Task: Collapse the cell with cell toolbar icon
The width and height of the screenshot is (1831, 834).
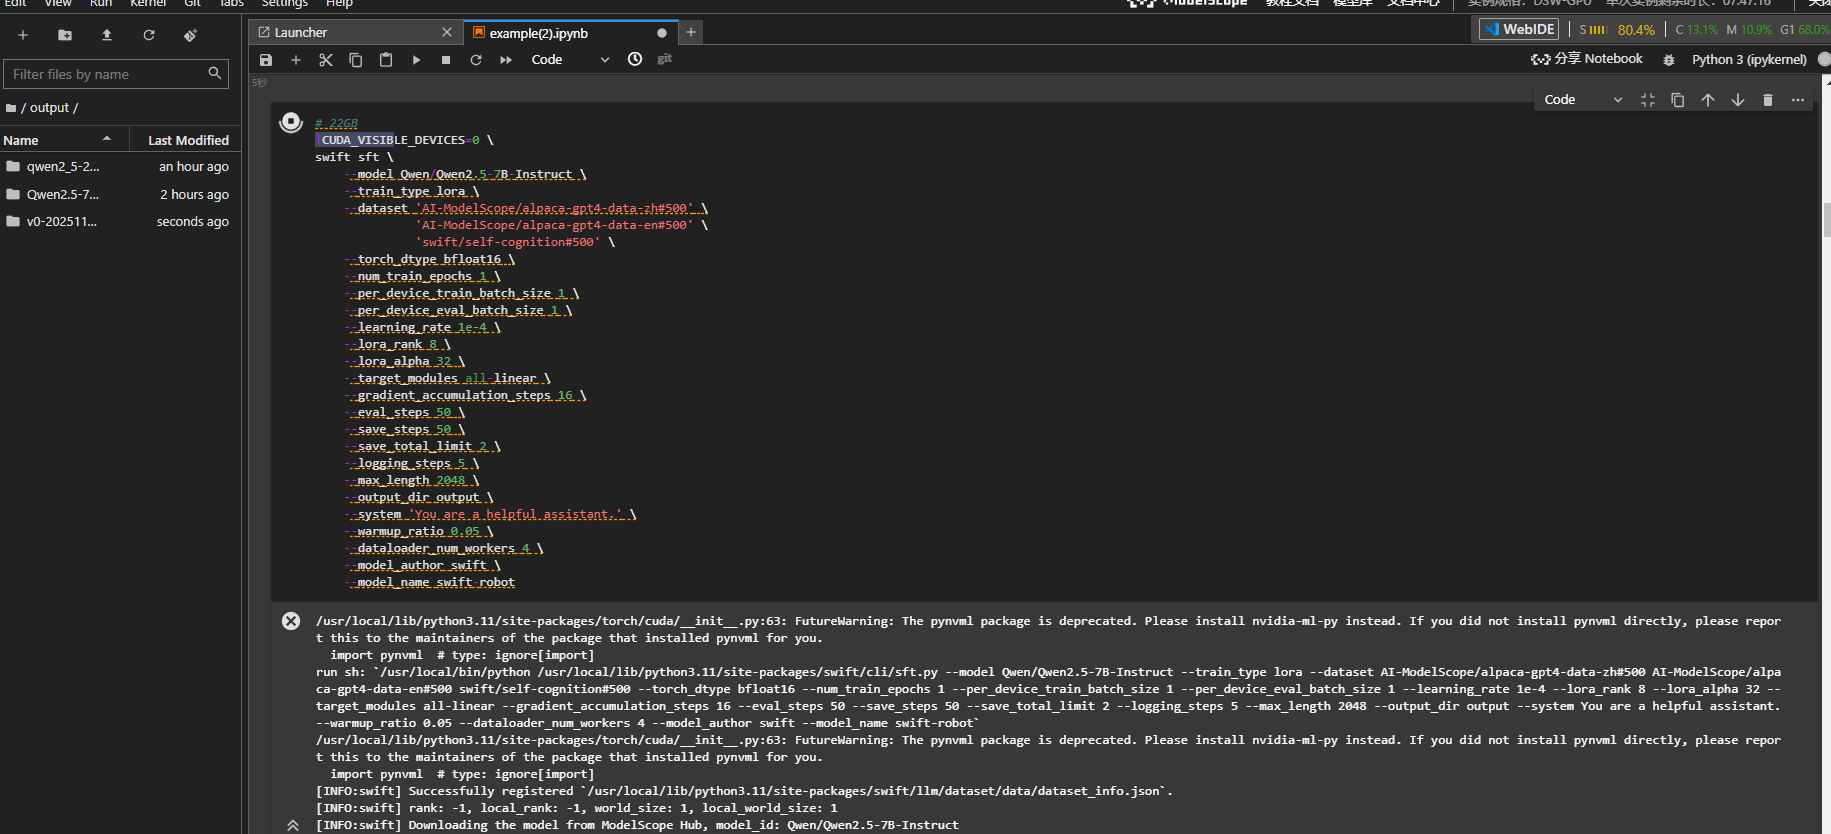Action: (1648, 100)
